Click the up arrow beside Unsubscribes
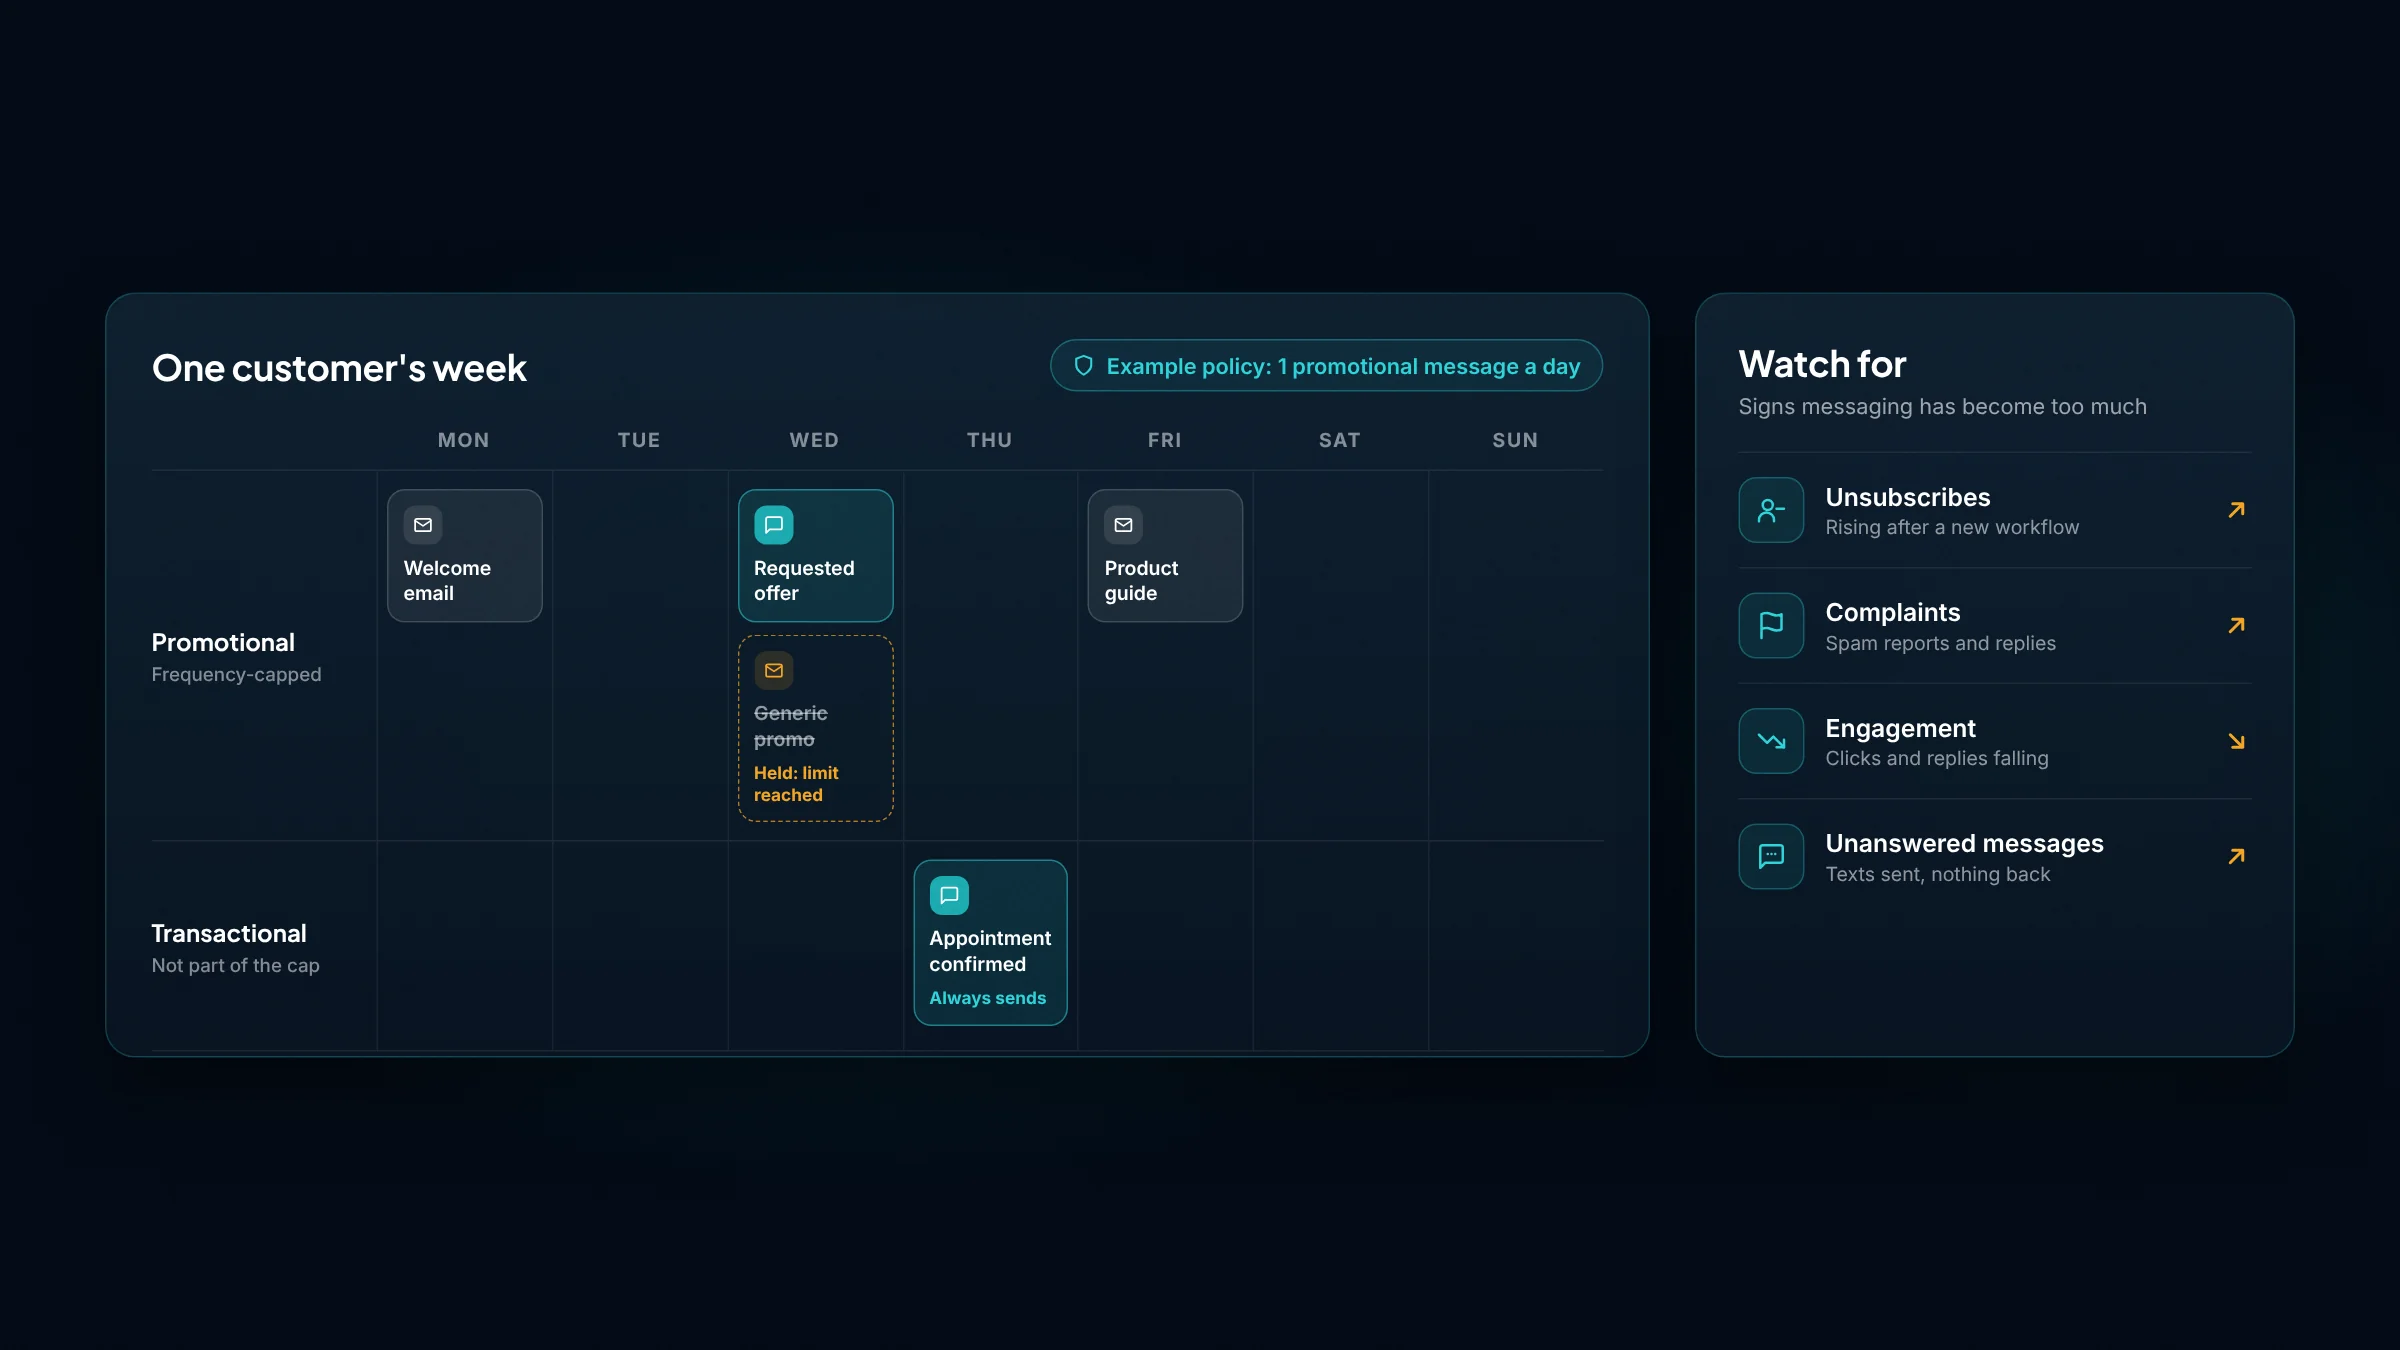Image resolution: width=2400 pixels, height=1350 pixels. (2236, 510)
